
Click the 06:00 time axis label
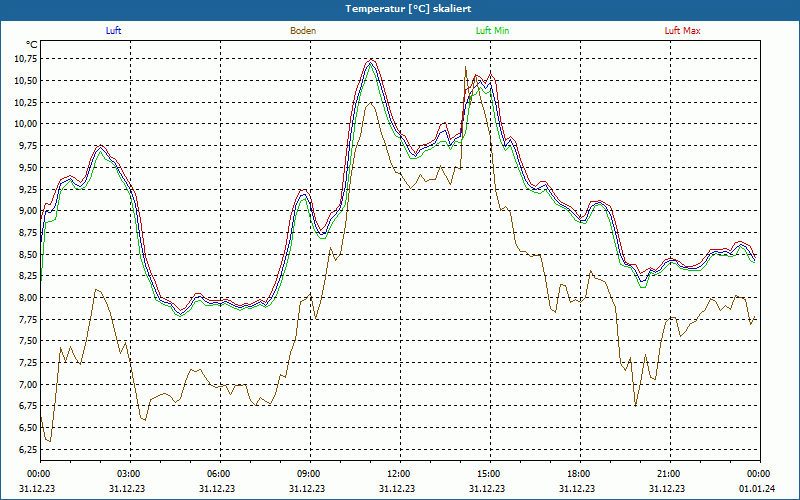tap(219, 474)
